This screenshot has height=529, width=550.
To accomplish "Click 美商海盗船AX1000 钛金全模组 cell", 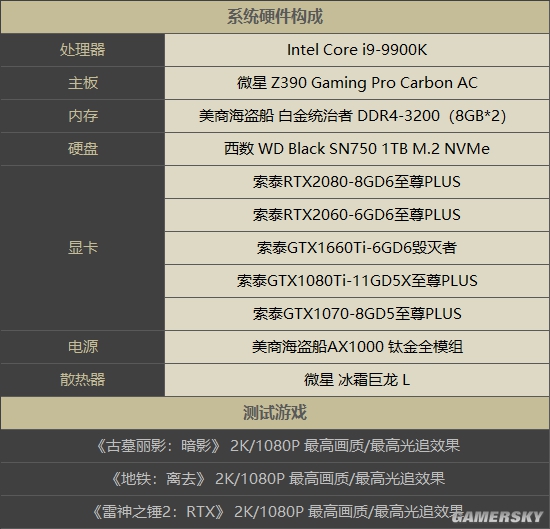I will coord(357,347).
